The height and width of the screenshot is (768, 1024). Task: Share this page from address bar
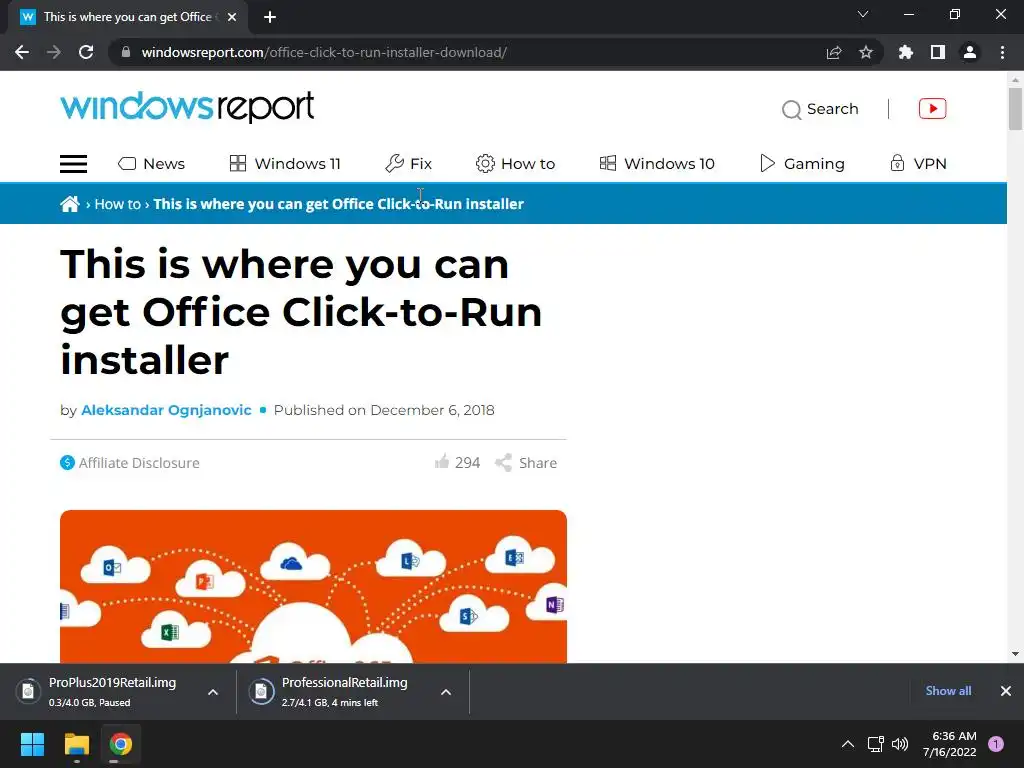coord(834,52)
